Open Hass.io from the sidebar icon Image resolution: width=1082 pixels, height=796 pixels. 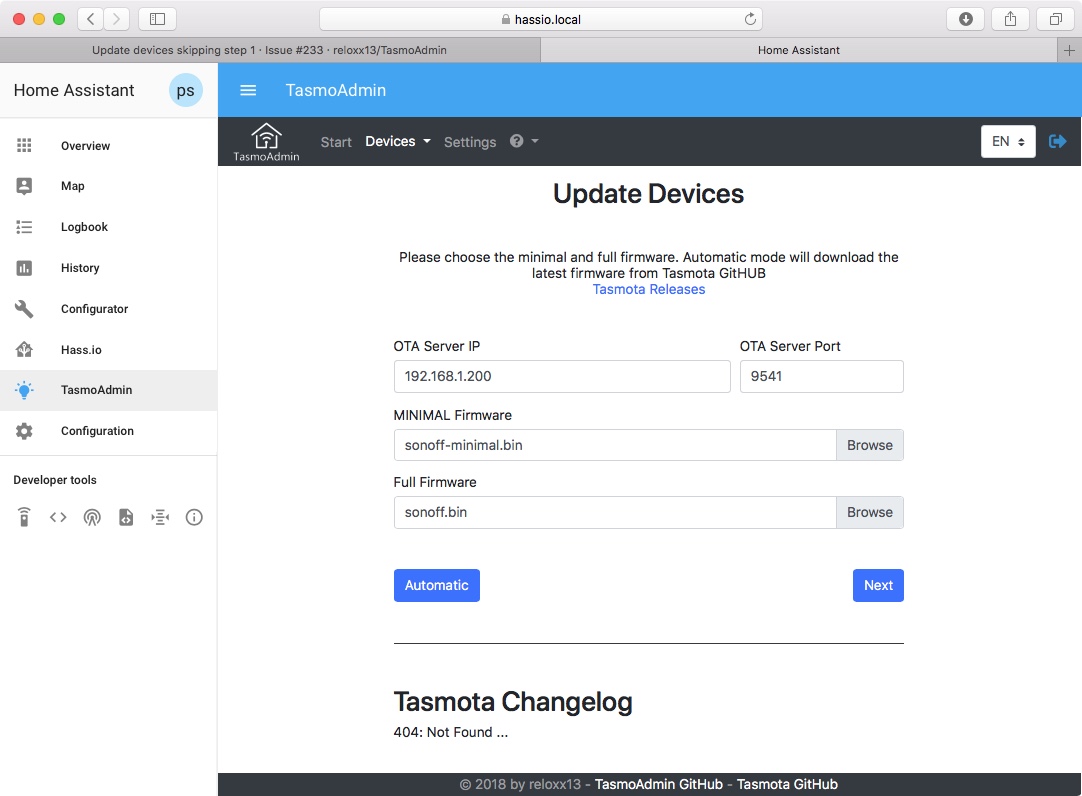click(x=24, y=349)
